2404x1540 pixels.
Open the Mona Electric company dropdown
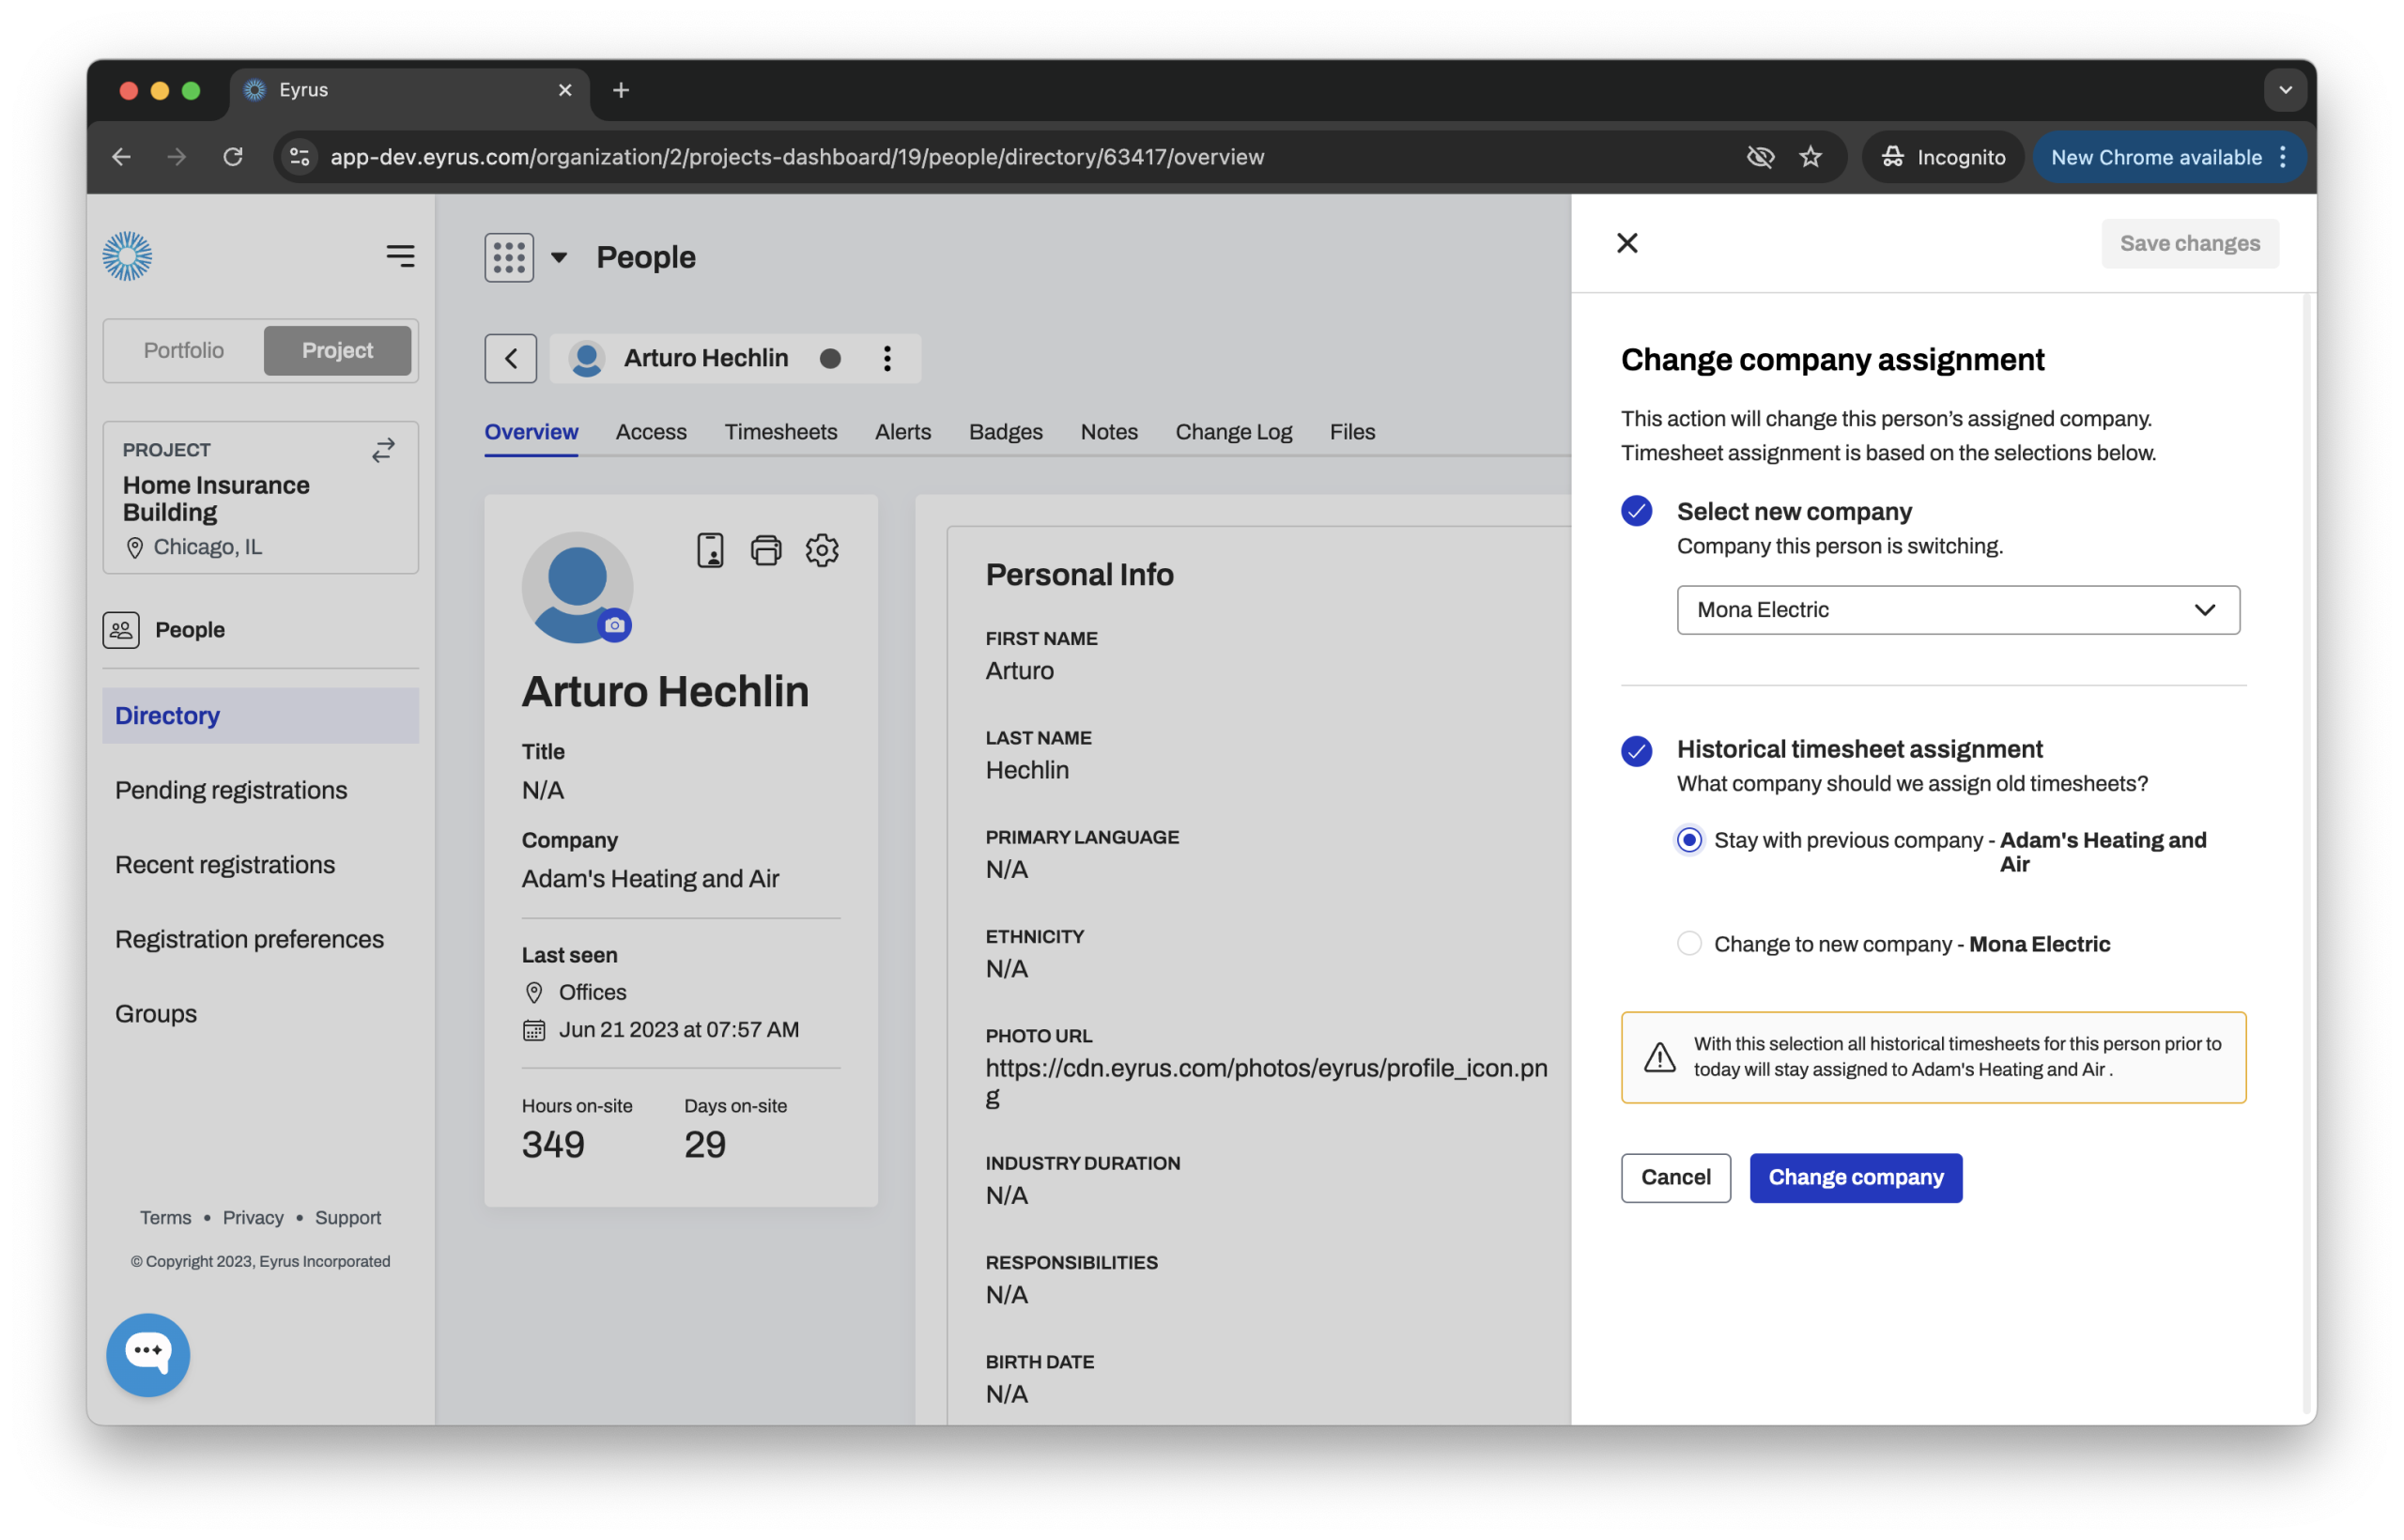click(x=1958, y=610)
